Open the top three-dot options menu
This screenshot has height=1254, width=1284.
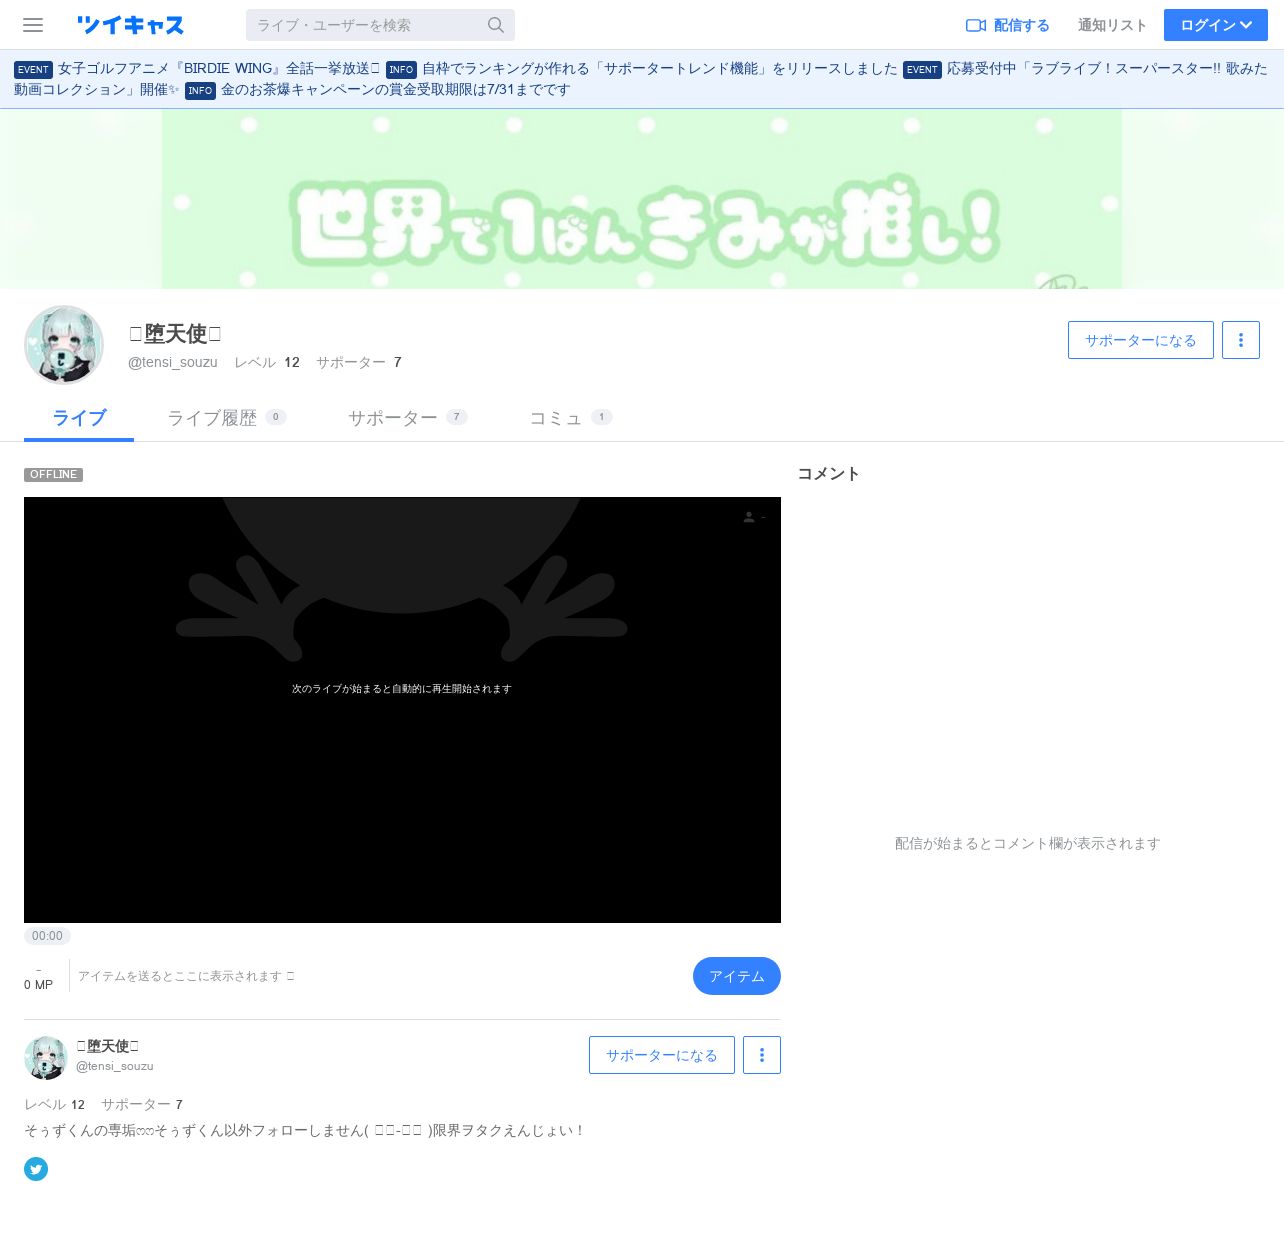coord(1241,340)
